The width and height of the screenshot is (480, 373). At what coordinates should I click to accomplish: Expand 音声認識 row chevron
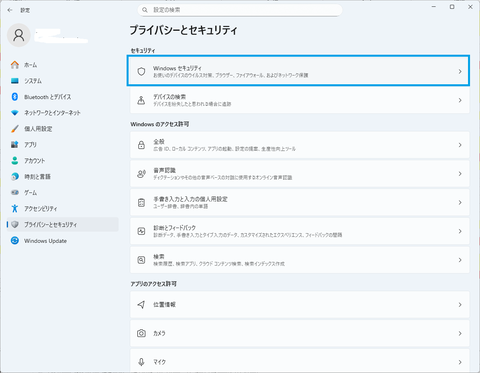[x=460, y=174]
